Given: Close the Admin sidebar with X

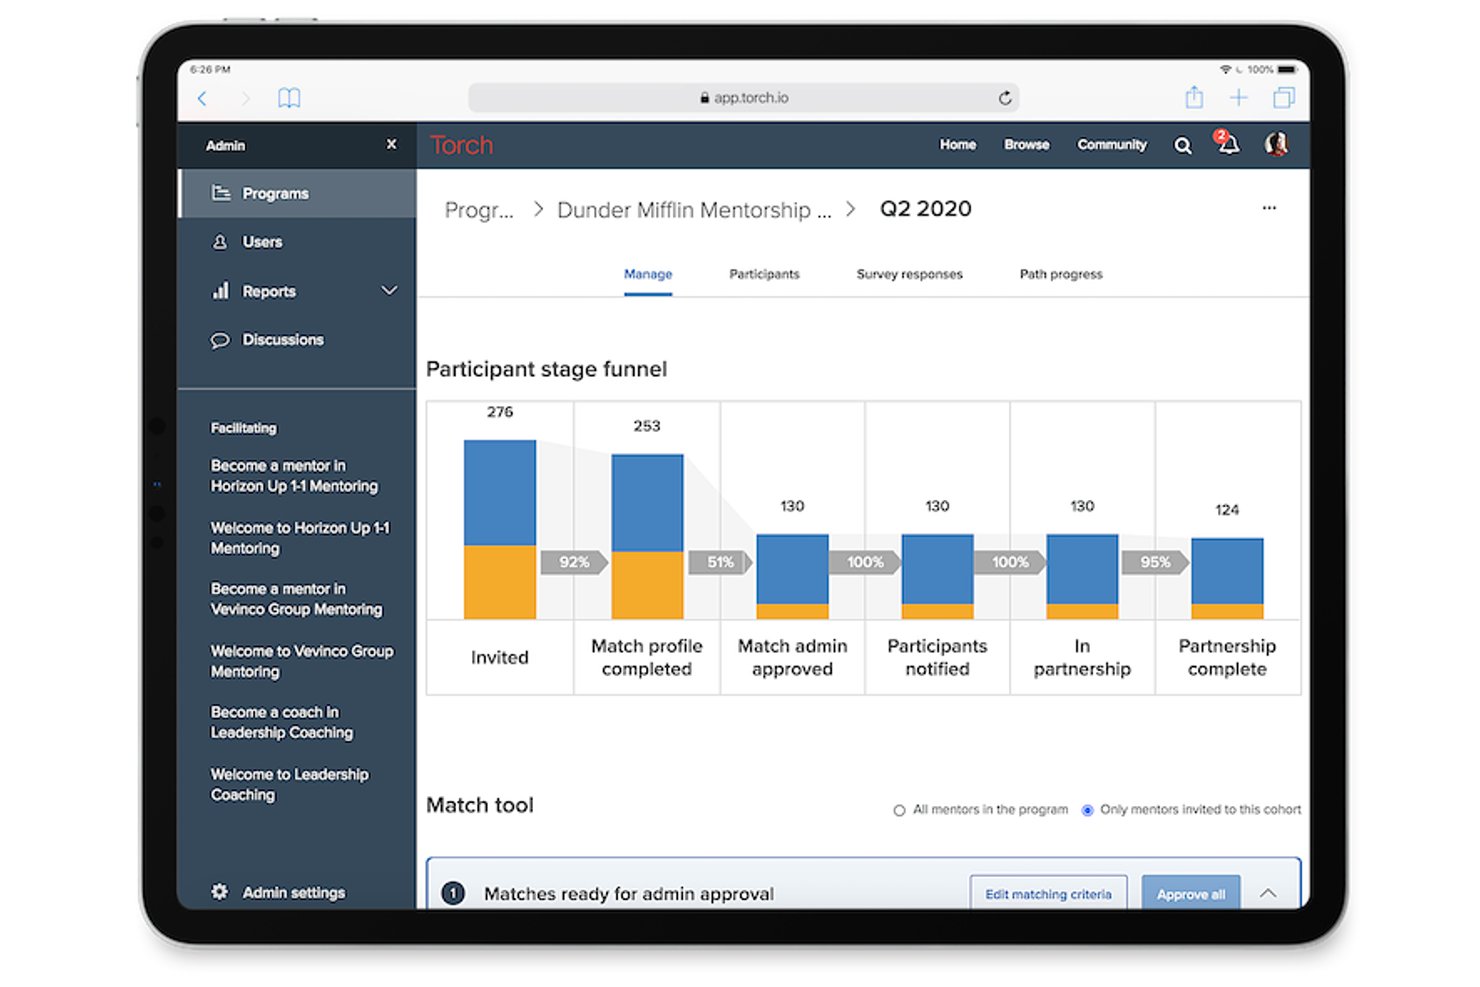Looking at the screenshot, I should tap(391, 144).
